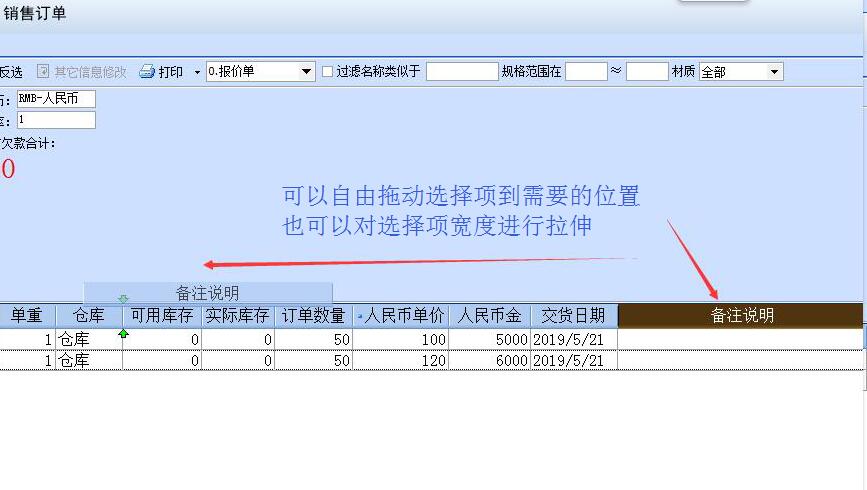Screen dimensions: 867x490
Task: Select the 交货日期 column header
Action: click(x=573, y=316)
